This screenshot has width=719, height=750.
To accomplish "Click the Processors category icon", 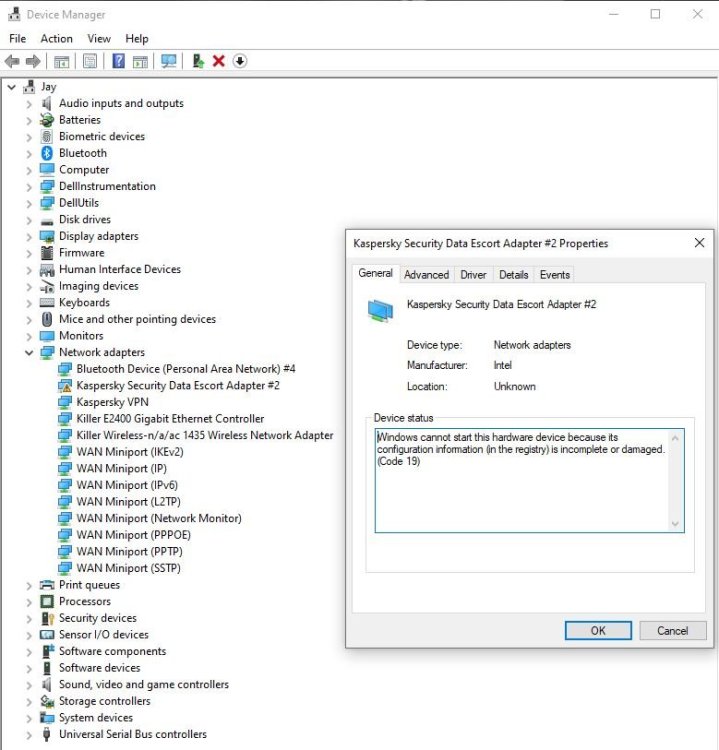I will click(47, 601).
